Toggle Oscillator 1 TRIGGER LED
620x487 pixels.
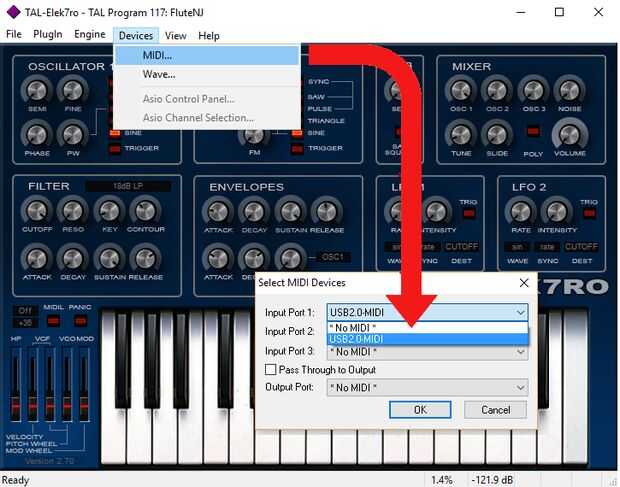coord(115,149)
